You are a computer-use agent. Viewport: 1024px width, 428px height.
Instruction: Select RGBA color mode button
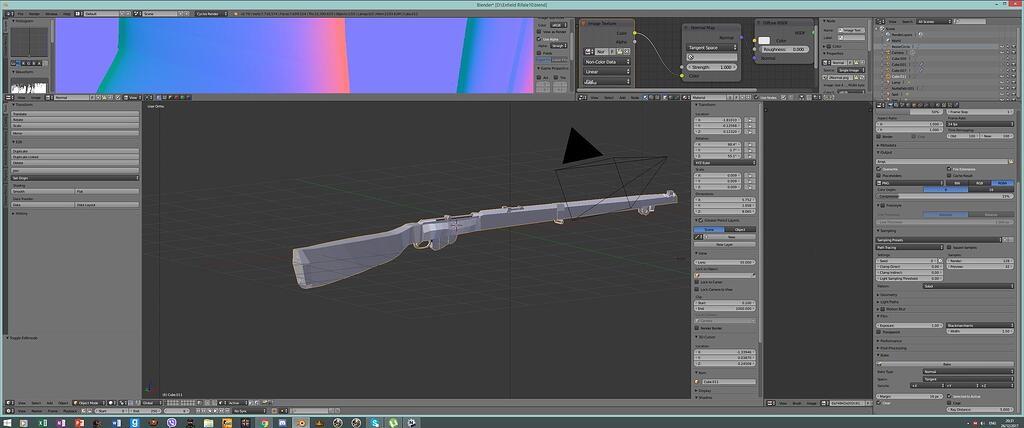[x=1002, y=183]
